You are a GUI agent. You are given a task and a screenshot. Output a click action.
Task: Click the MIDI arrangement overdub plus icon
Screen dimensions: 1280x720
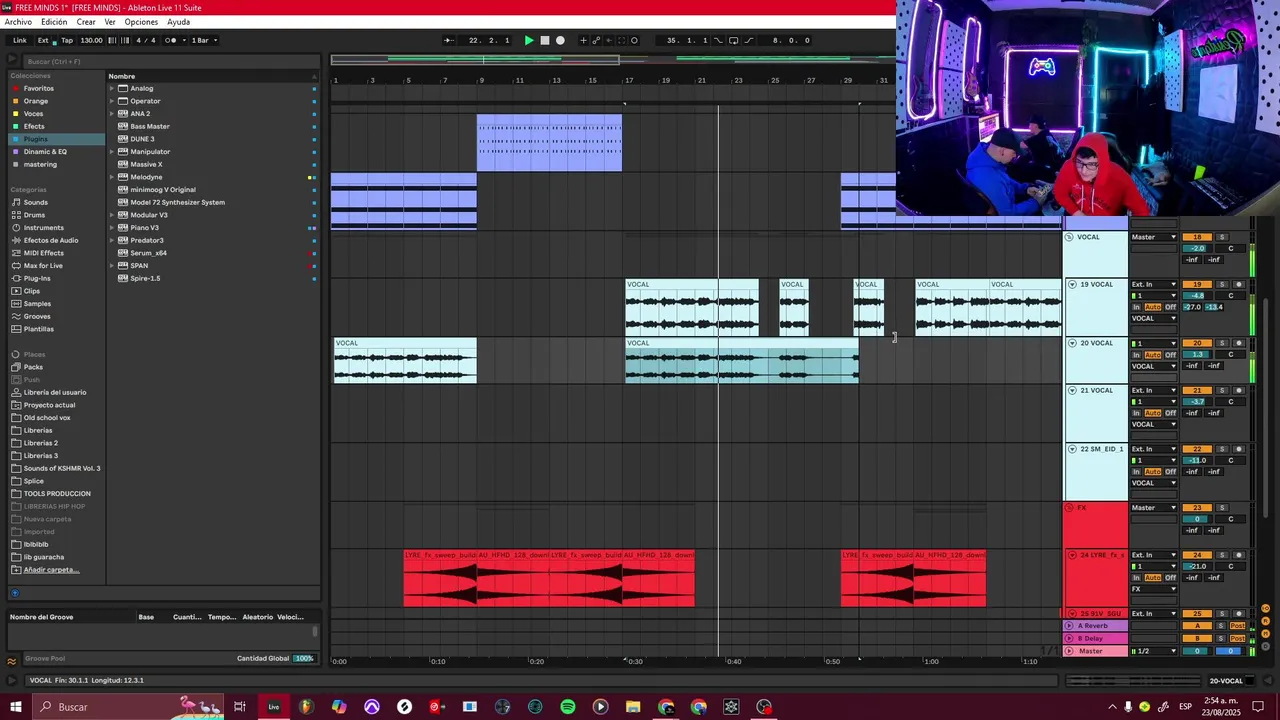[584, 40]
